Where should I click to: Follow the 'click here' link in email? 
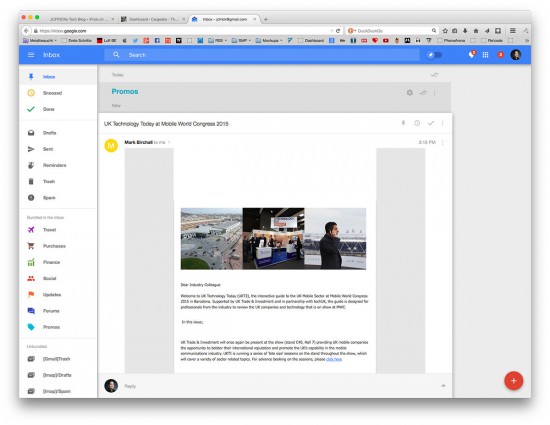(x=334, y=359)
